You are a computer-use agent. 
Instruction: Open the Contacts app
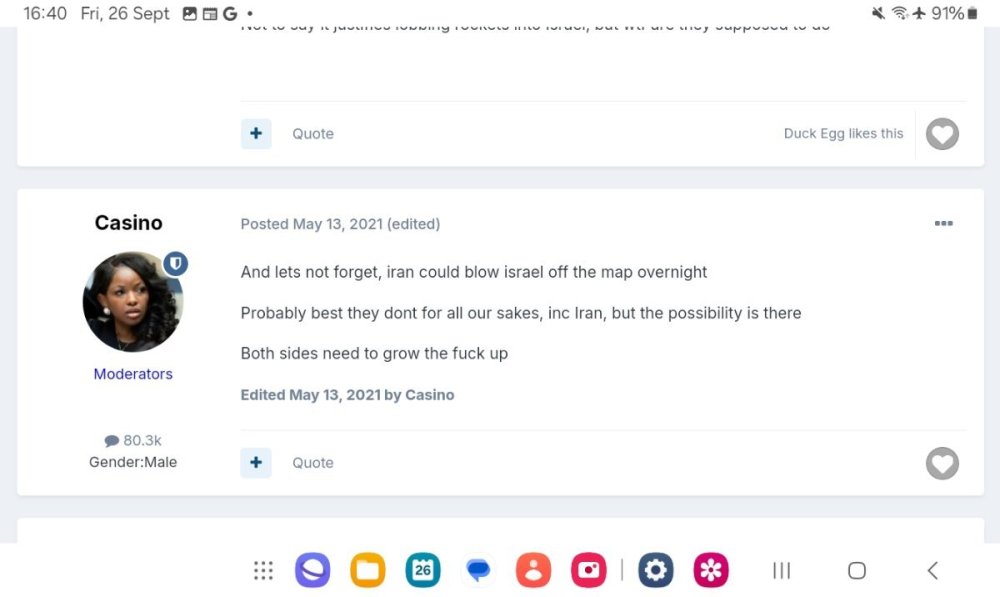(x=533, y=570)
